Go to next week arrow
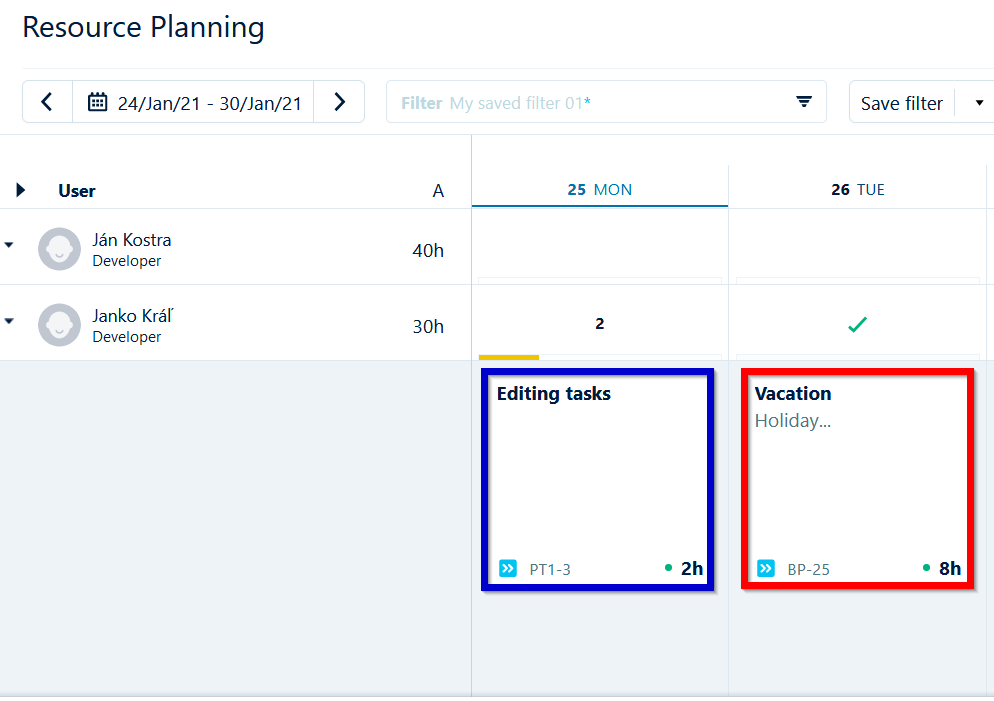This screenshot has height=701, width=994. 339,102
